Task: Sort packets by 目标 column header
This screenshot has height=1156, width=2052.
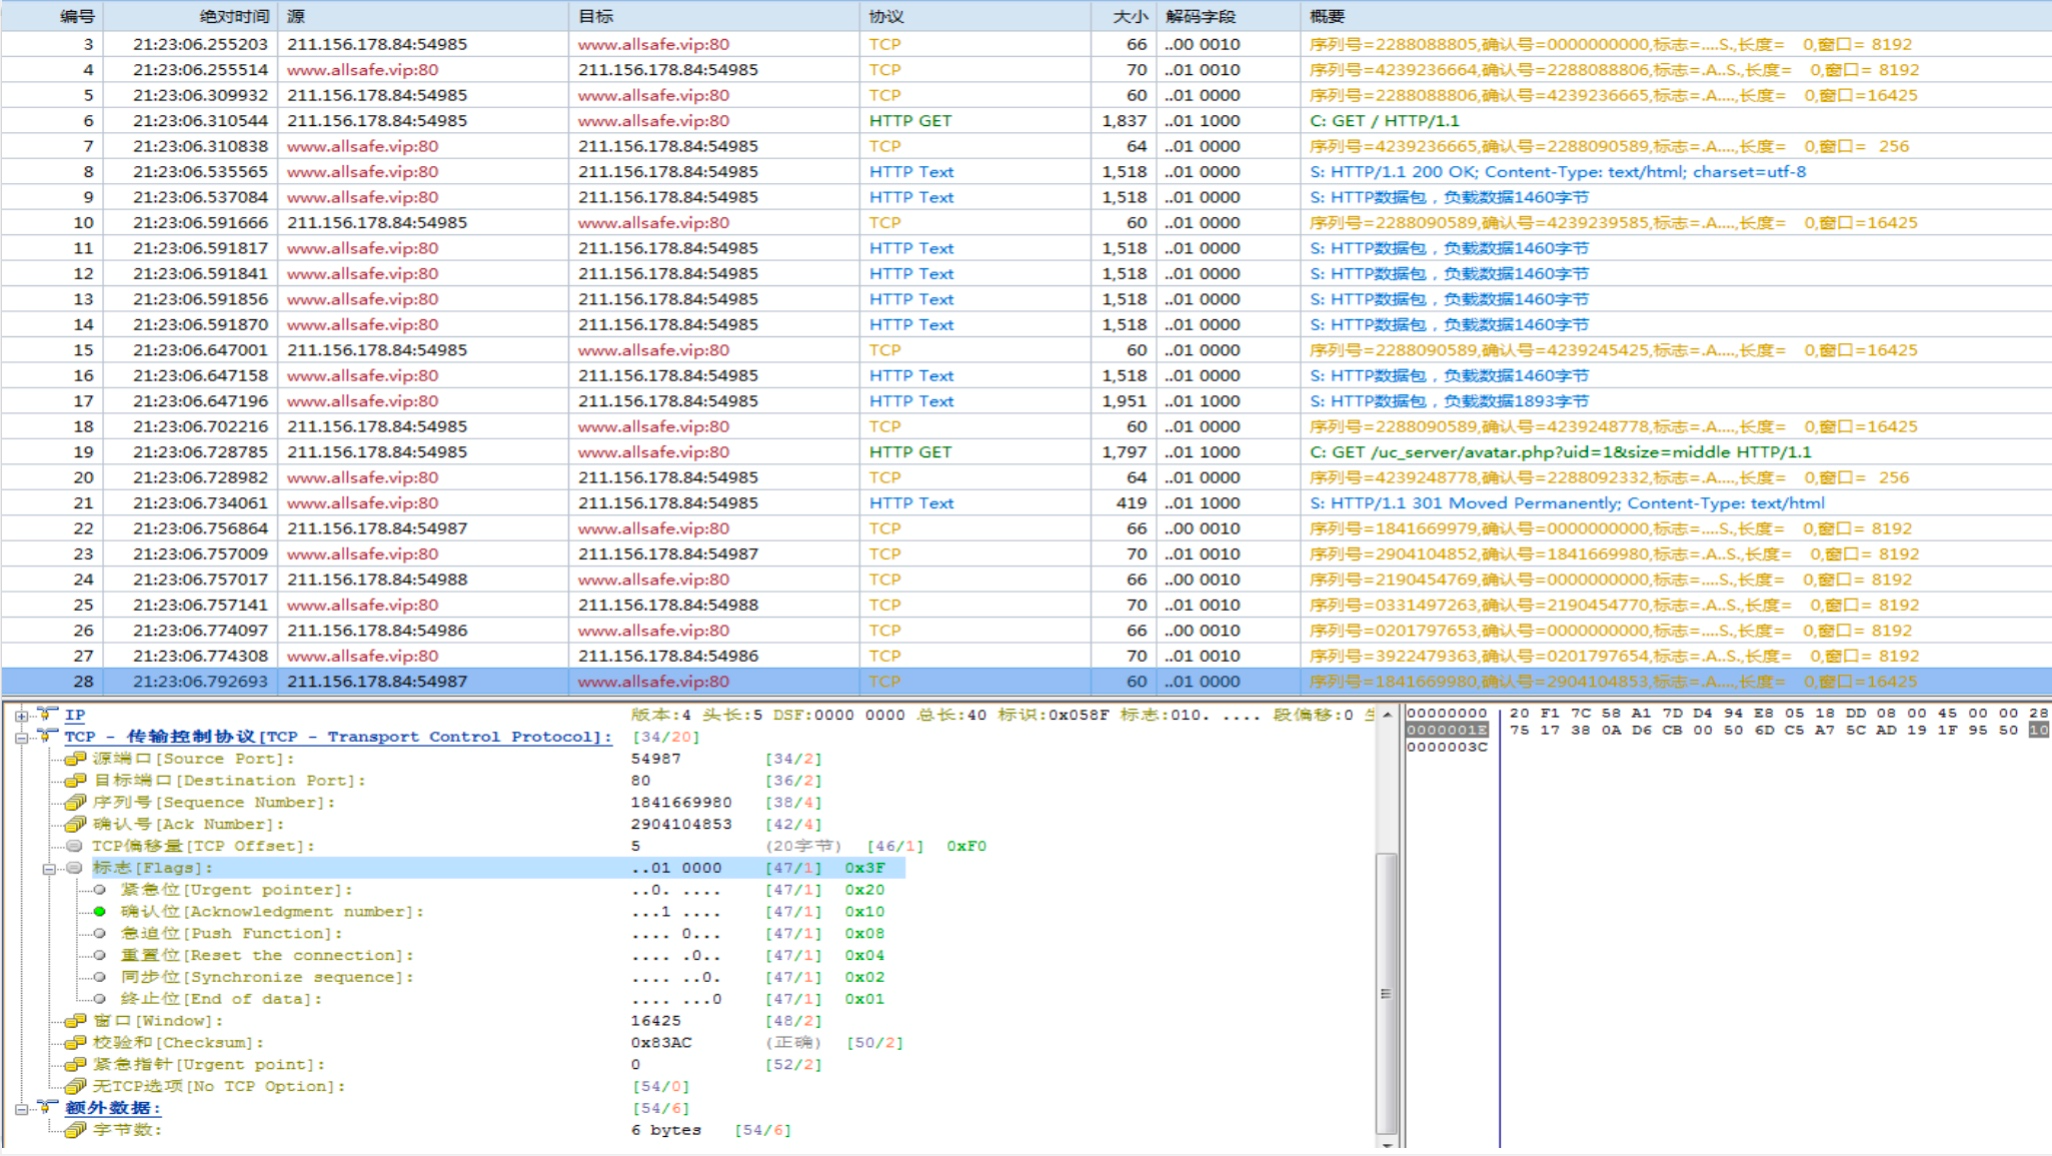Action: pyautogui.click(x=714, y=16)
